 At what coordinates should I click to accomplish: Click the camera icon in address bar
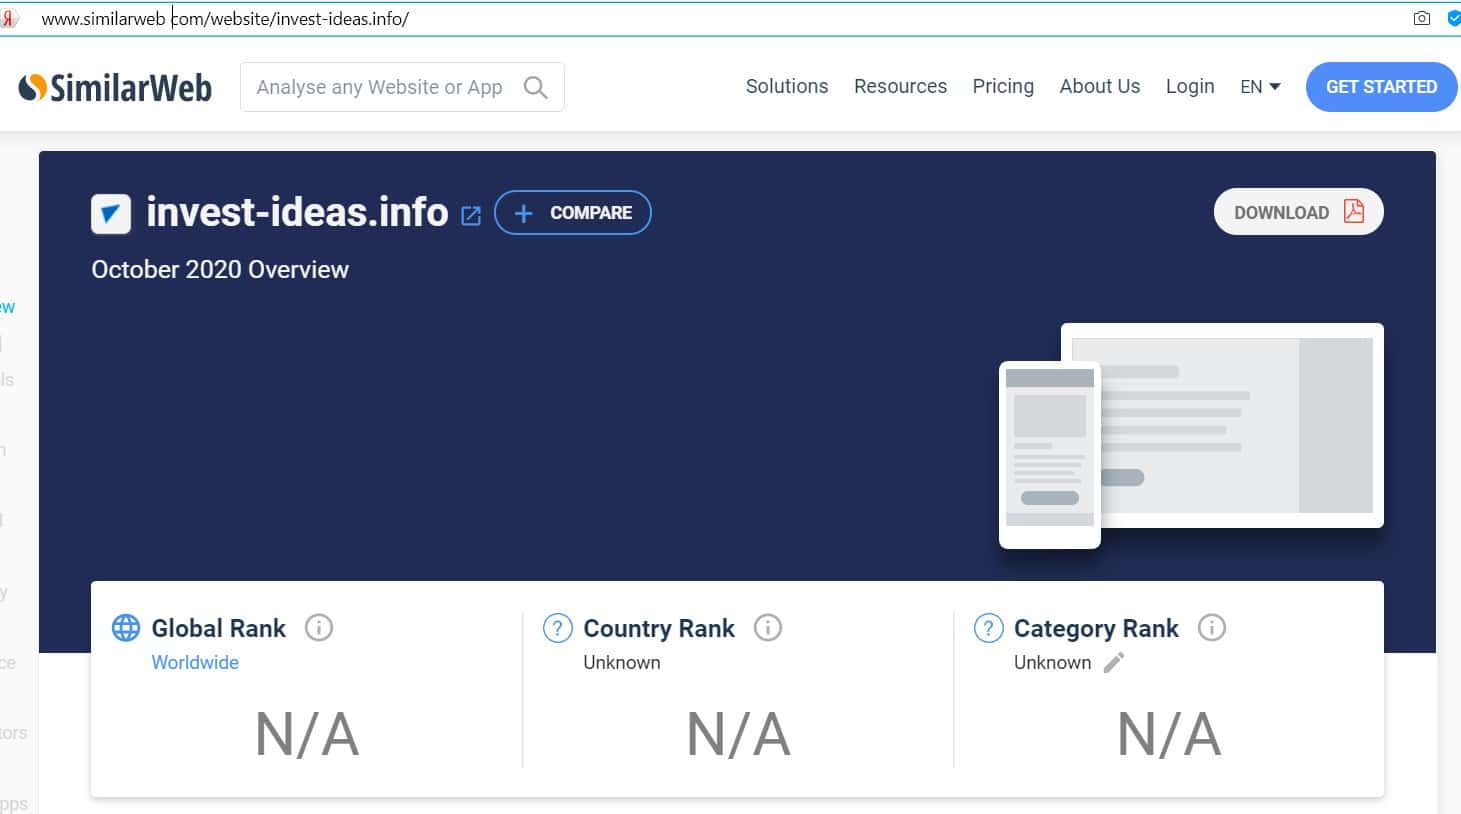click(x=1421, y=18)
